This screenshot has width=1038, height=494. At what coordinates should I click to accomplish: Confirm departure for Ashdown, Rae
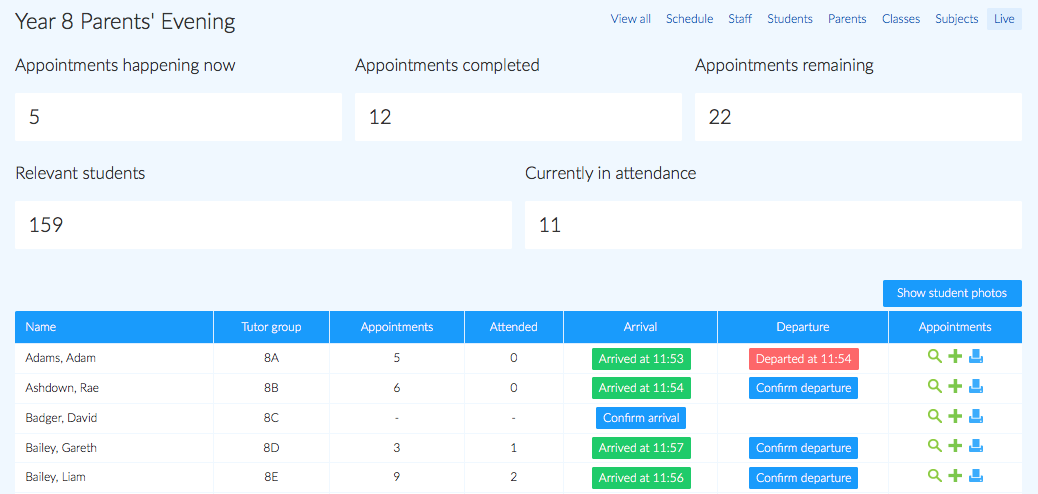coord(803,388)
